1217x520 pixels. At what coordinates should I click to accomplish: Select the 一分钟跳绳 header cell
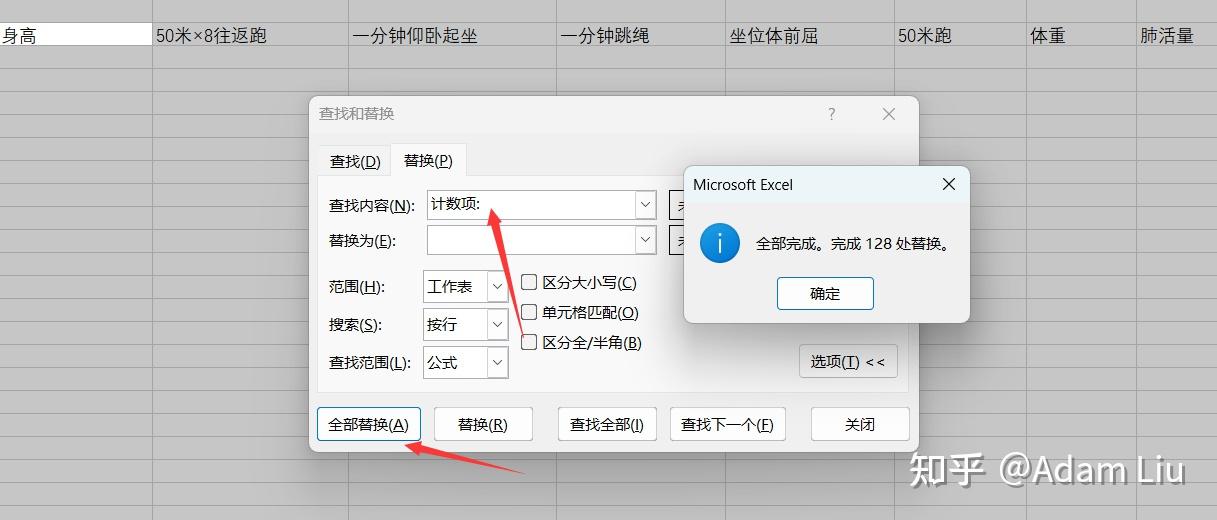tap(641, 35)
